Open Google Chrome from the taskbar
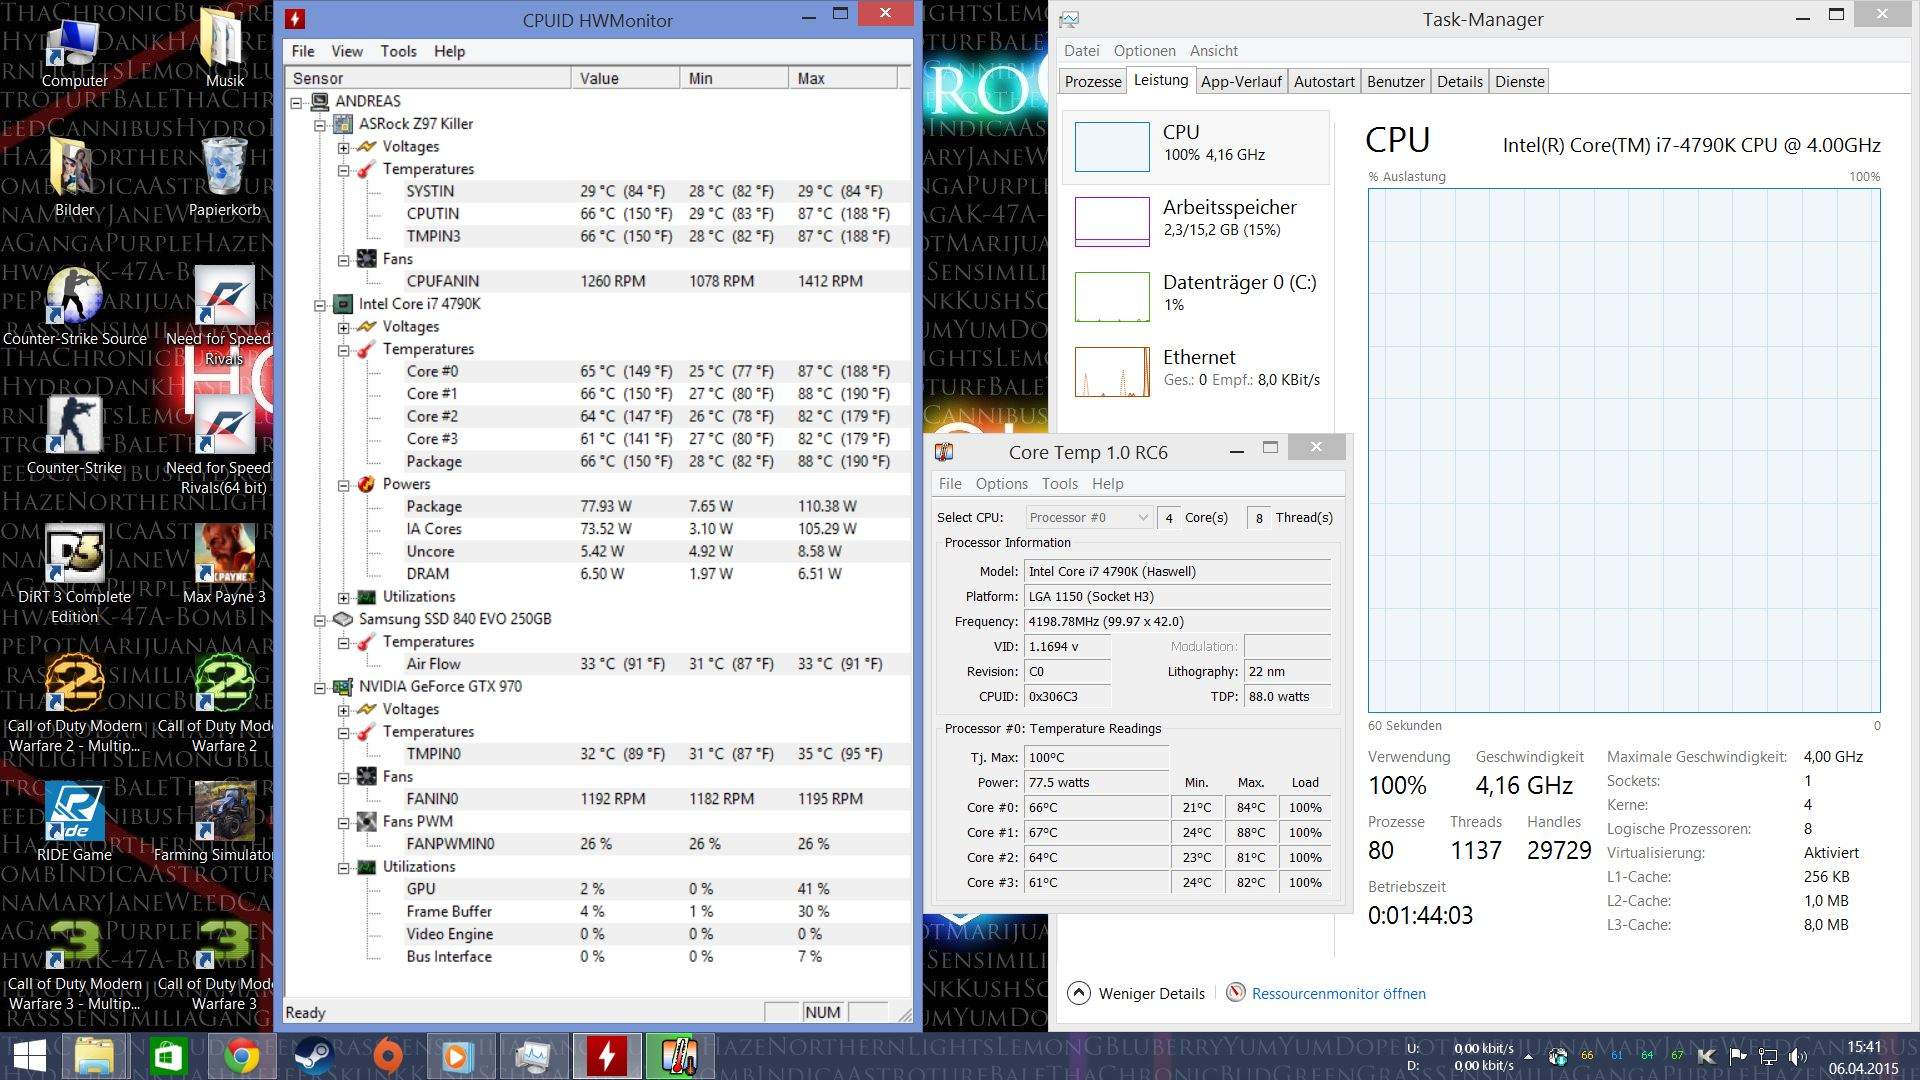Image resolution: width=1920 pixels, height=1080 pixels. pyautogui.click(x=241, y=1056)
